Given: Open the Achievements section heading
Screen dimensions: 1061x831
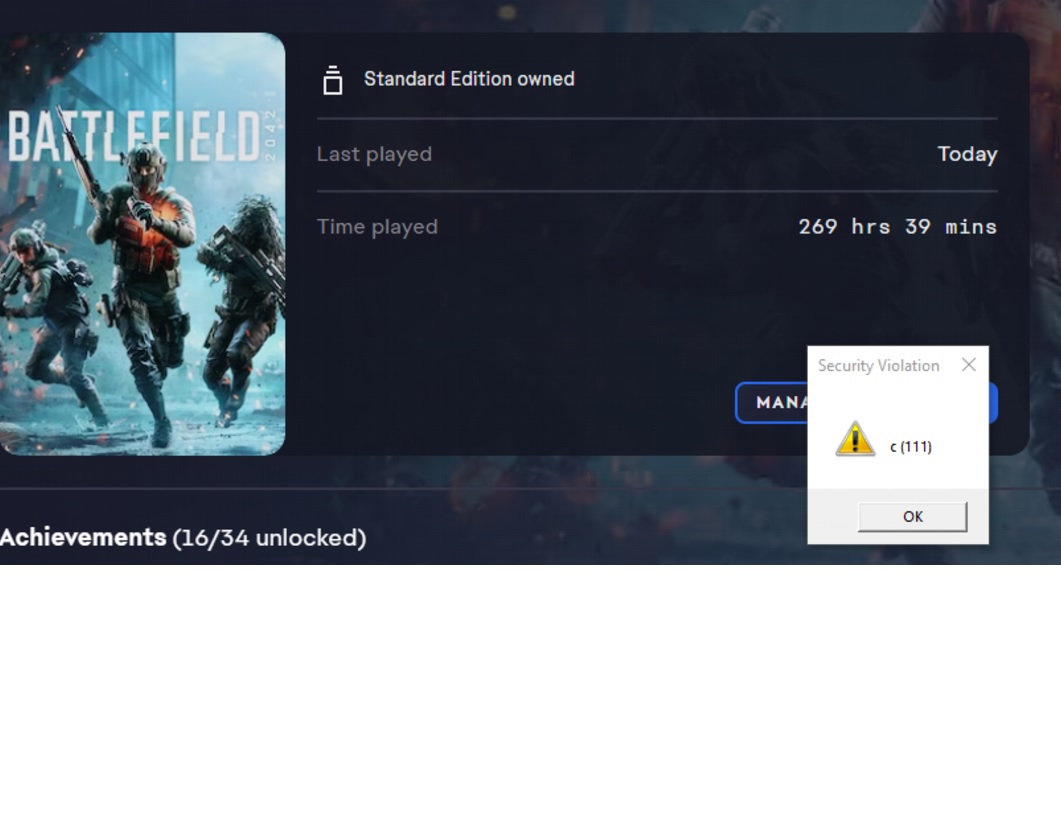Looking at the screenshot, I should tap(83, 538).
